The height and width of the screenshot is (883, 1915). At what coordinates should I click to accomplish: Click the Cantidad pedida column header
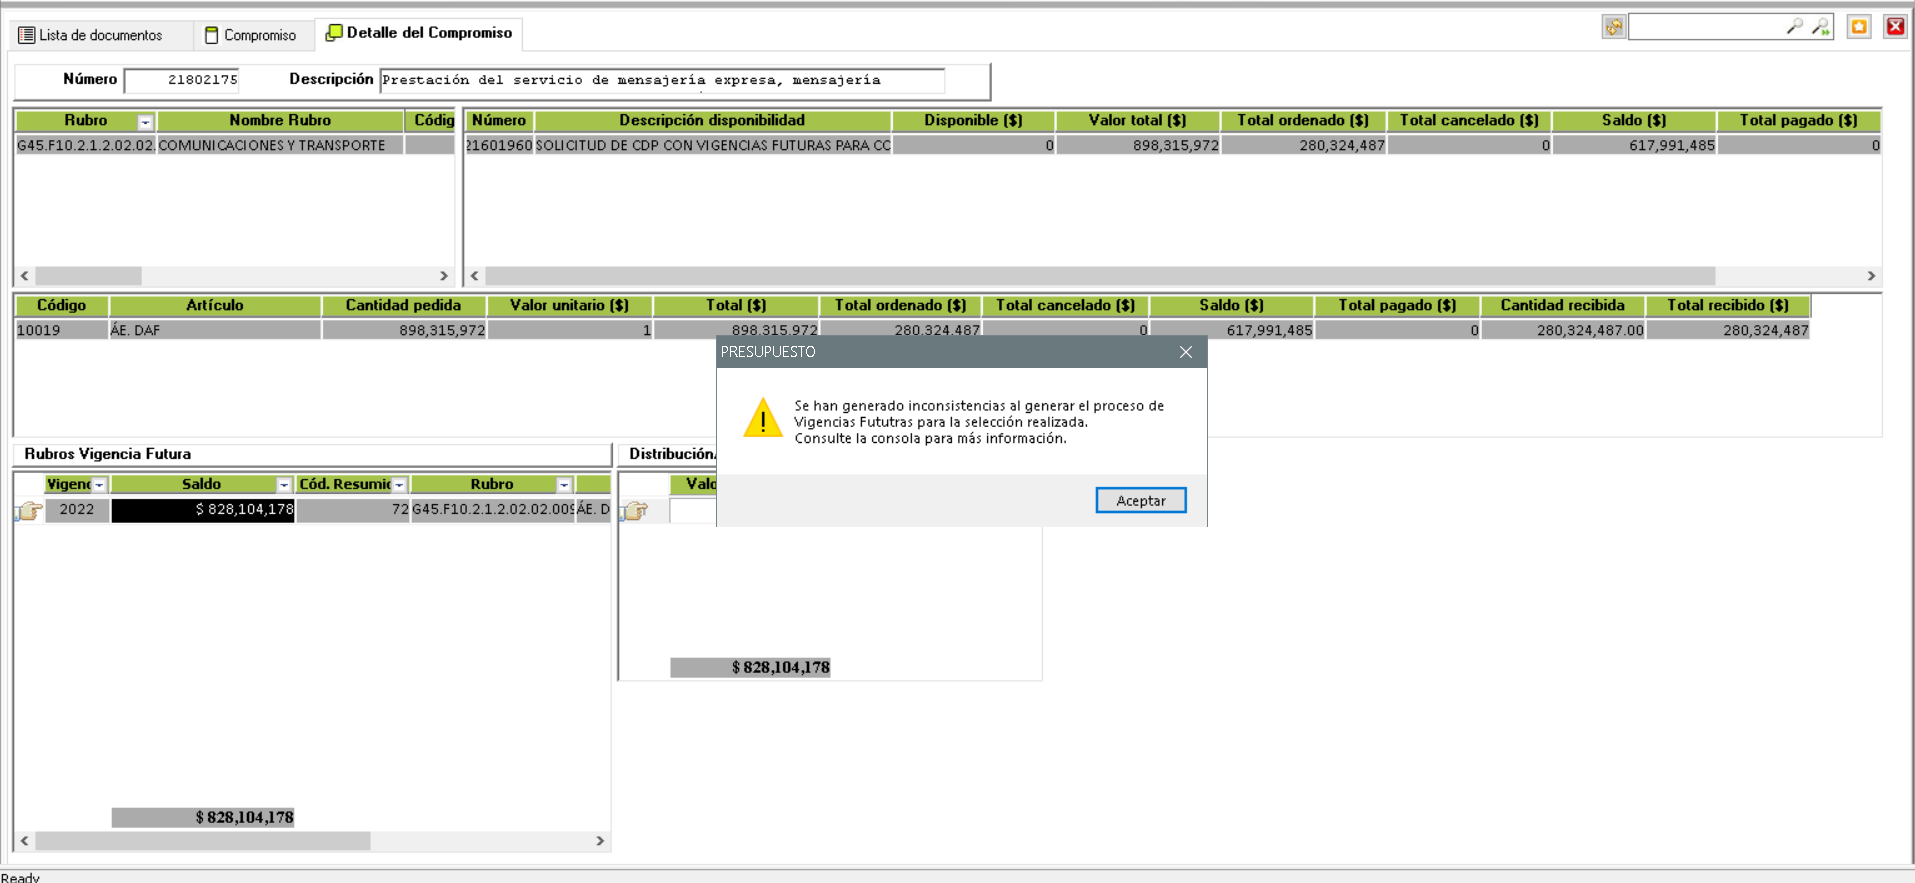coord(403,305)
